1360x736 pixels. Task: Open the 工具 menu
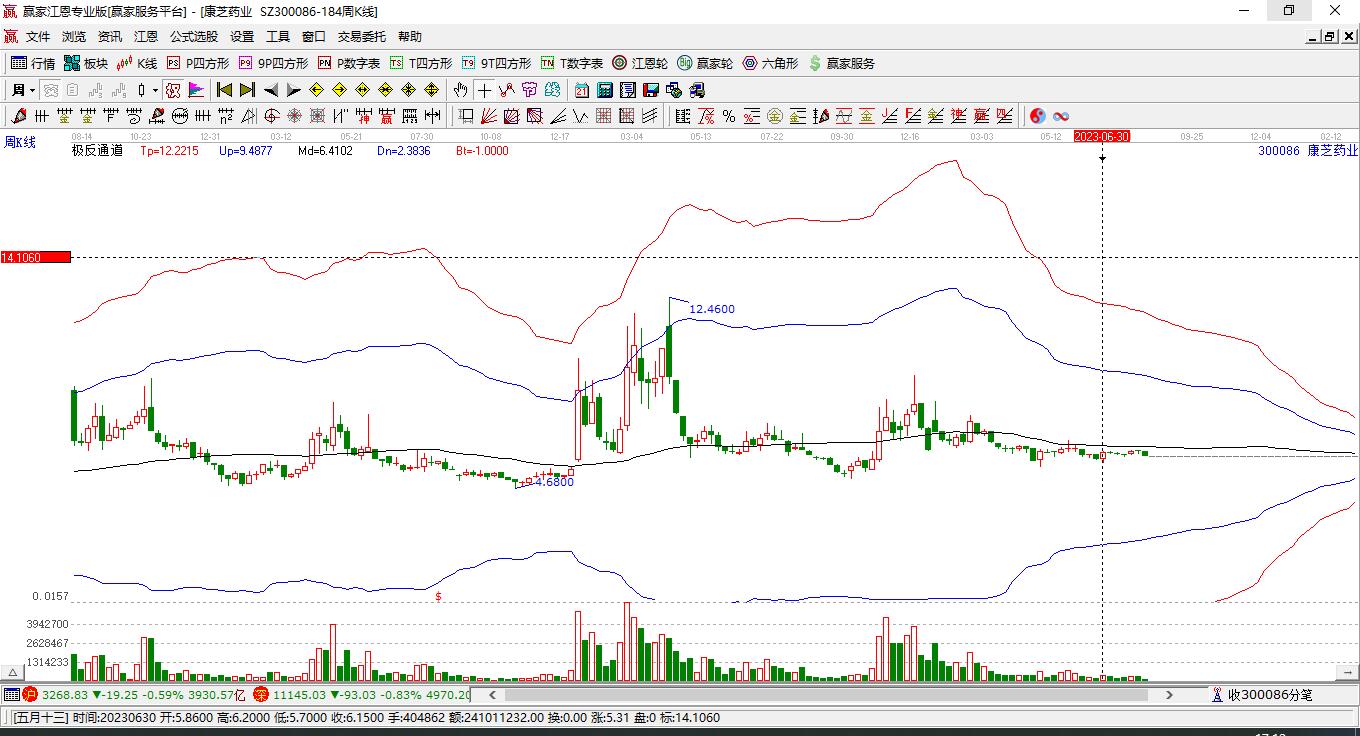278,37
